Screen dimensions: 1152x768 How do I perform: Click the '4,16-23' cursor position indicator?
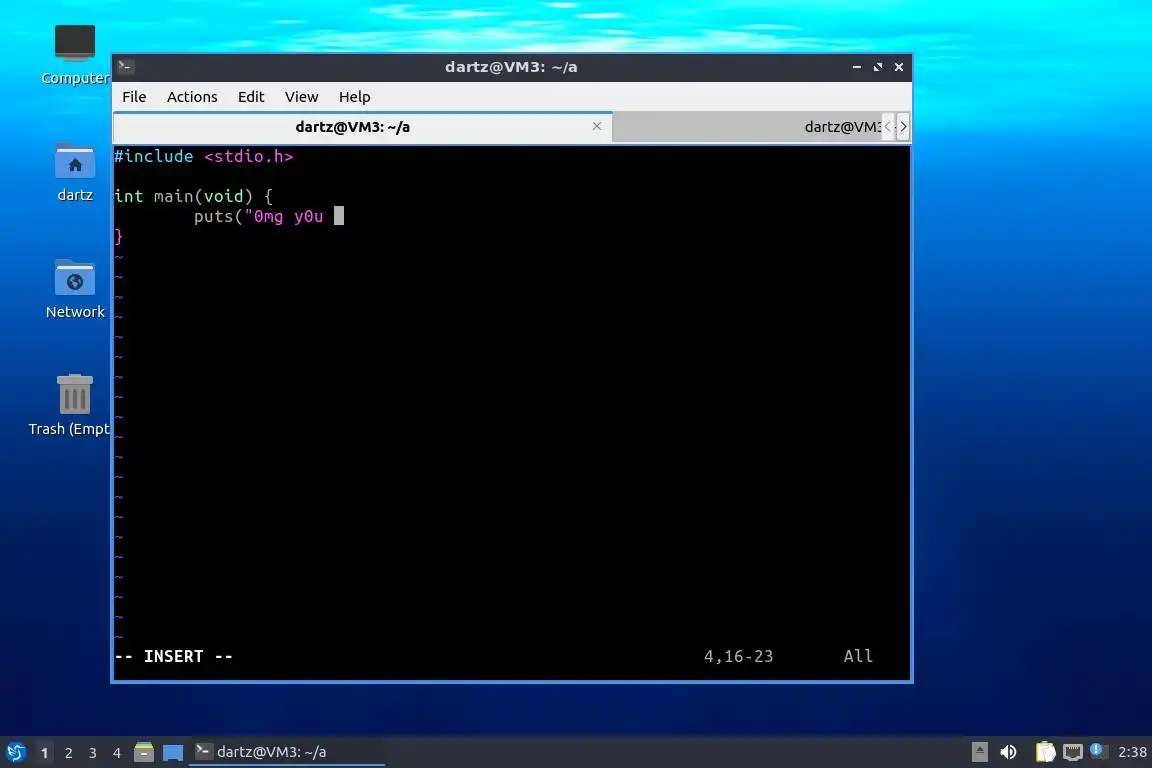[x=738, y=656]
